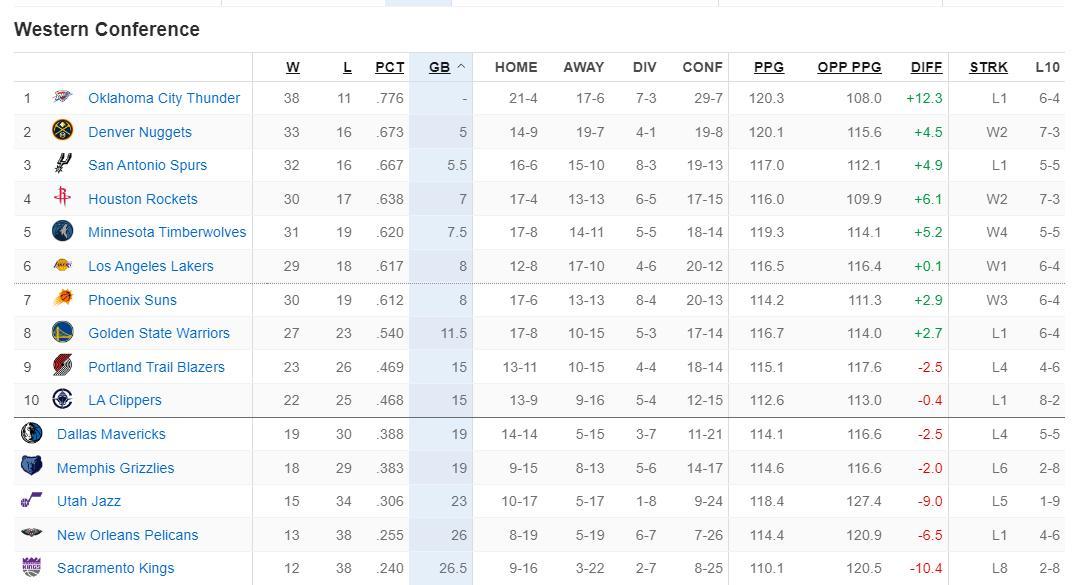Click the Sacramento Kings logo icon
1074x585 pixels.
point(31,568)
